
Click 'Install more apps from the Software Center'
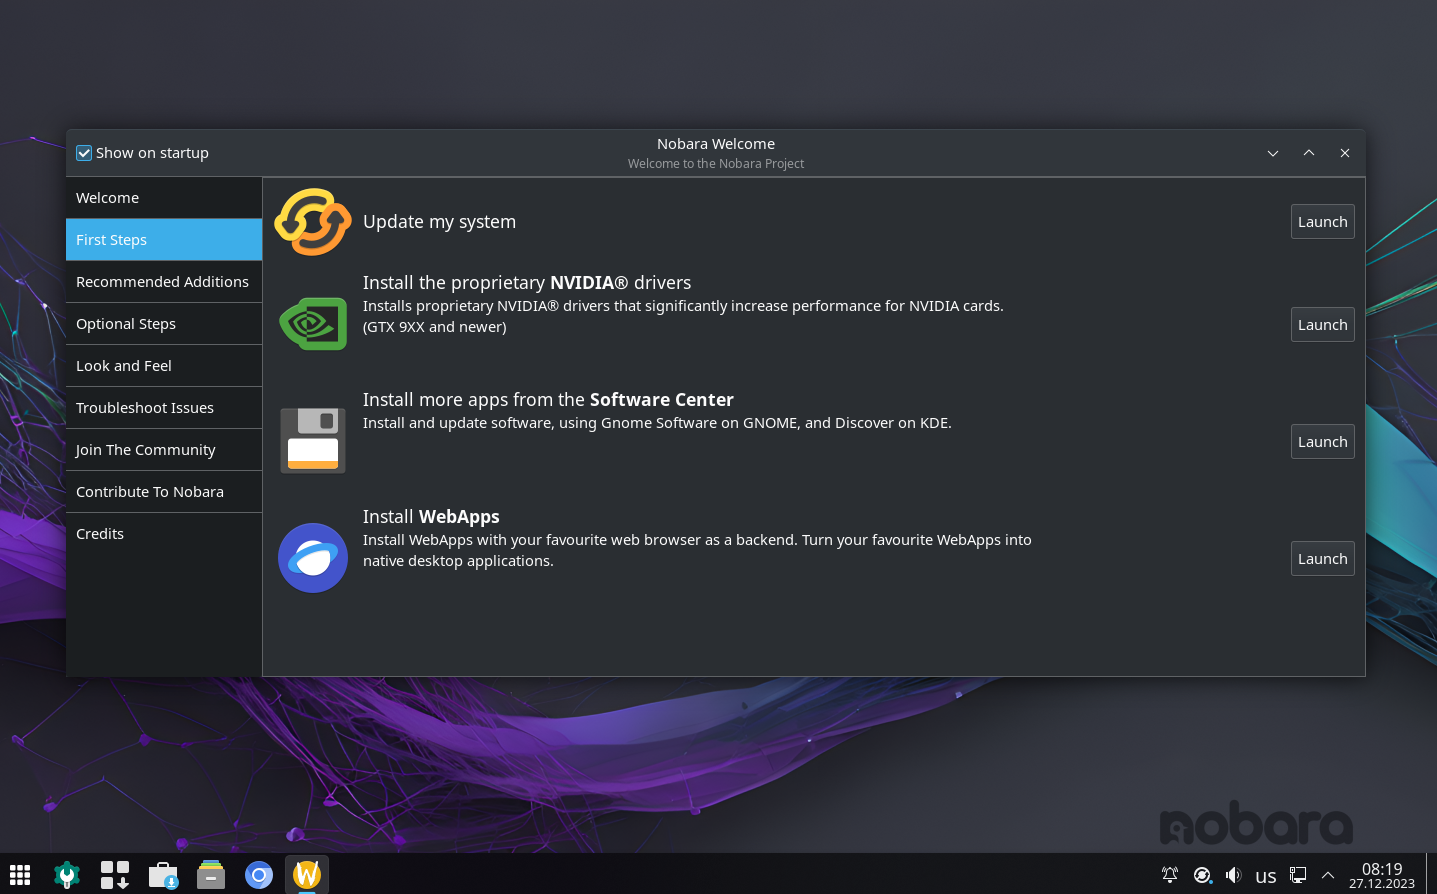(x=548, y=400)
